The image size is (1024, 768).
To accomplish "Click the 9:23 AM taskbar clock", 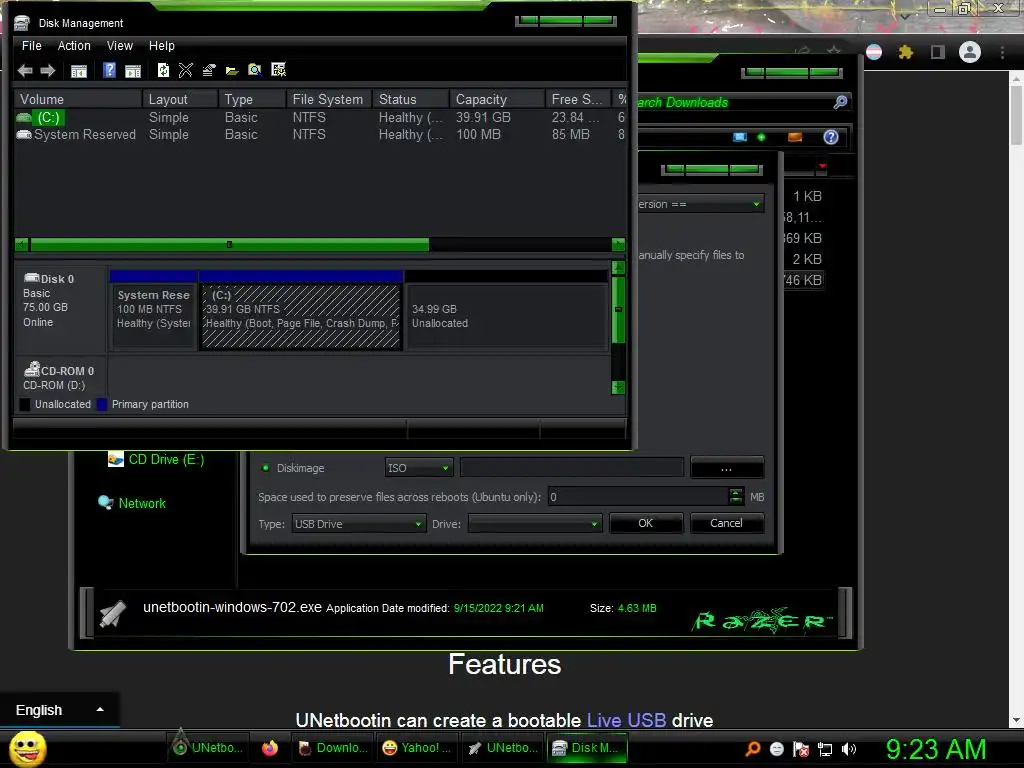I will (x=935, y=749).
